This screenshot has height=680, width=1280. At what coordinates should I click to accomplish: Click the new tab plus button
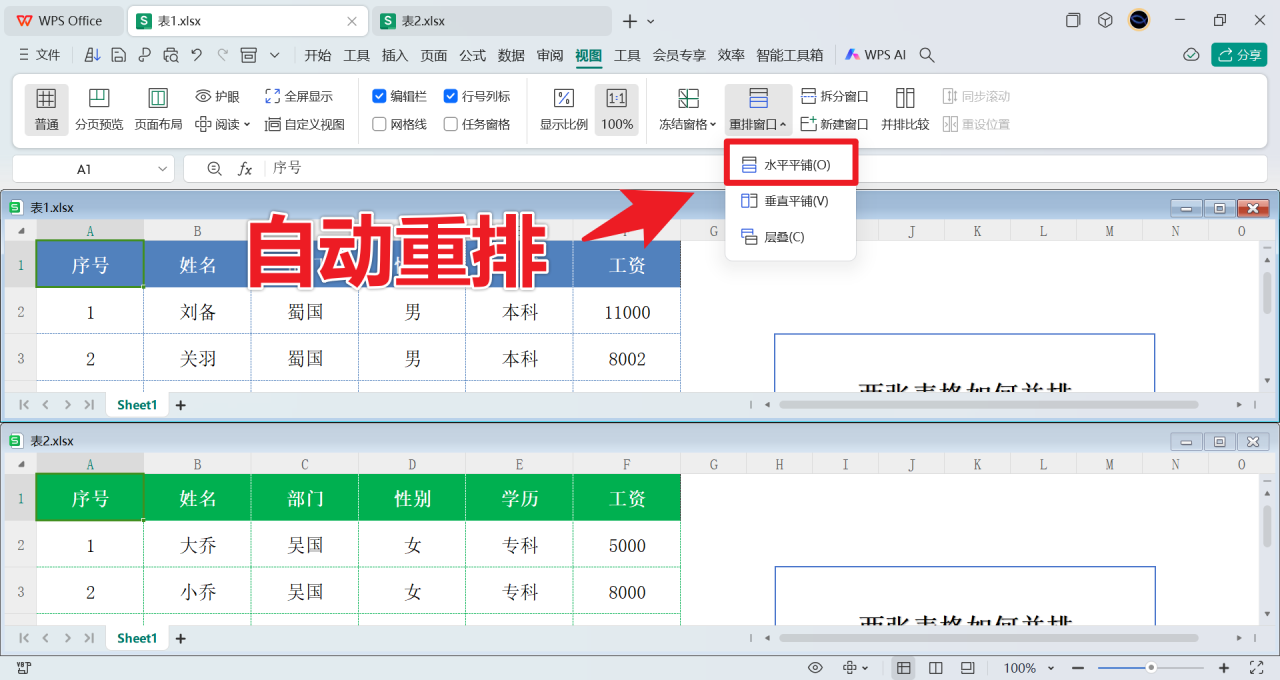[x=630, y=21]
